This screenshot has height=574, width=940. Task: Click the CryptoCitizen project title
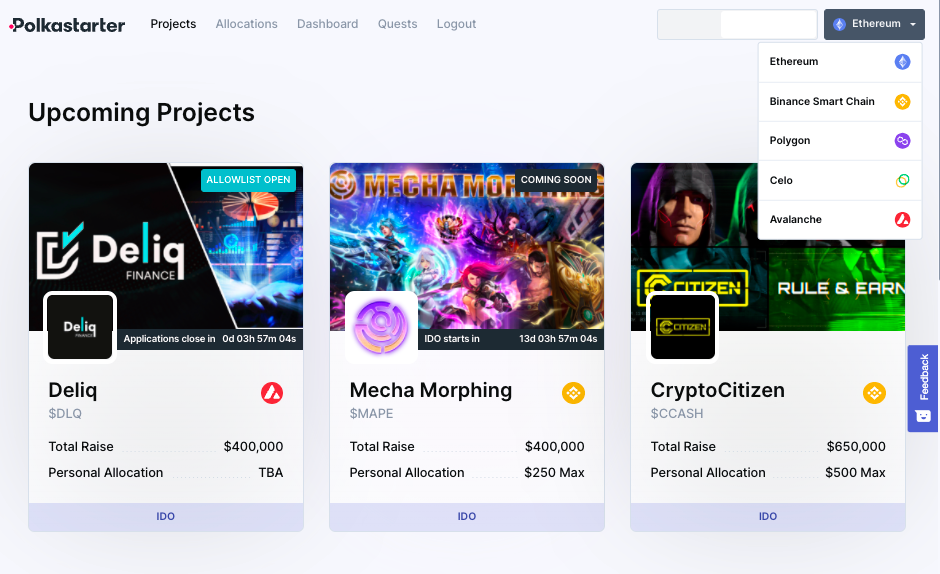pos(718,390)
